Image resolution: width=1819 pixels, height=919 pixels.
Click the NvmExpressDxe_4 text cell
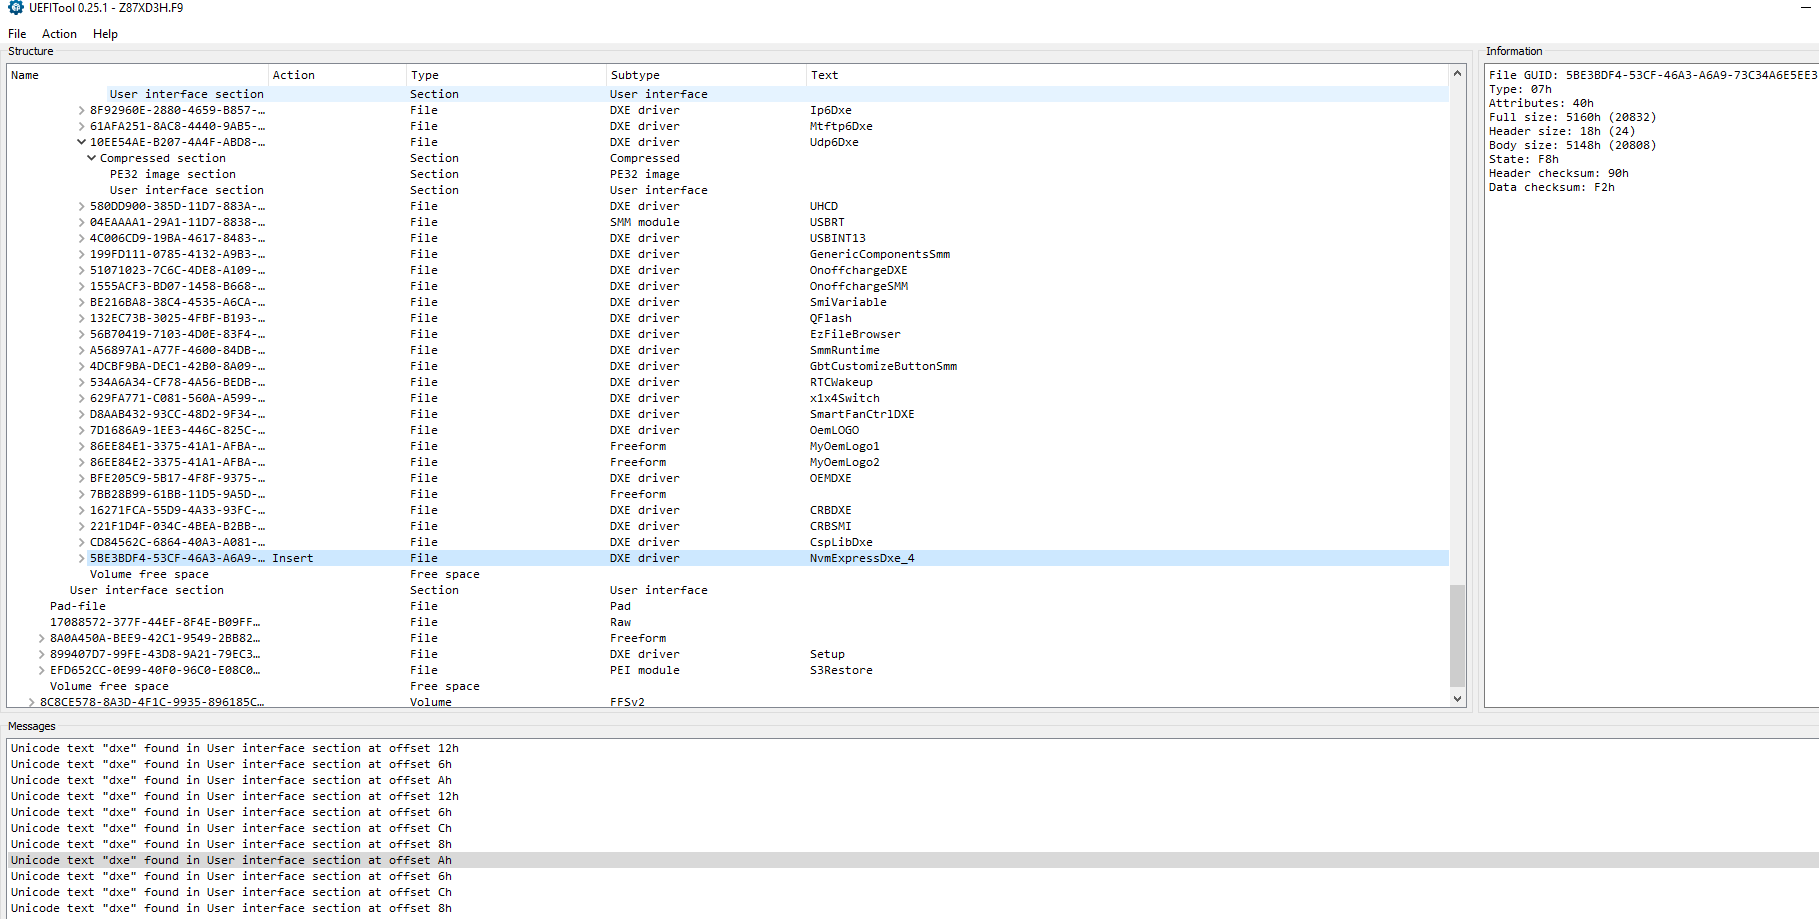[x=862, y=559]
